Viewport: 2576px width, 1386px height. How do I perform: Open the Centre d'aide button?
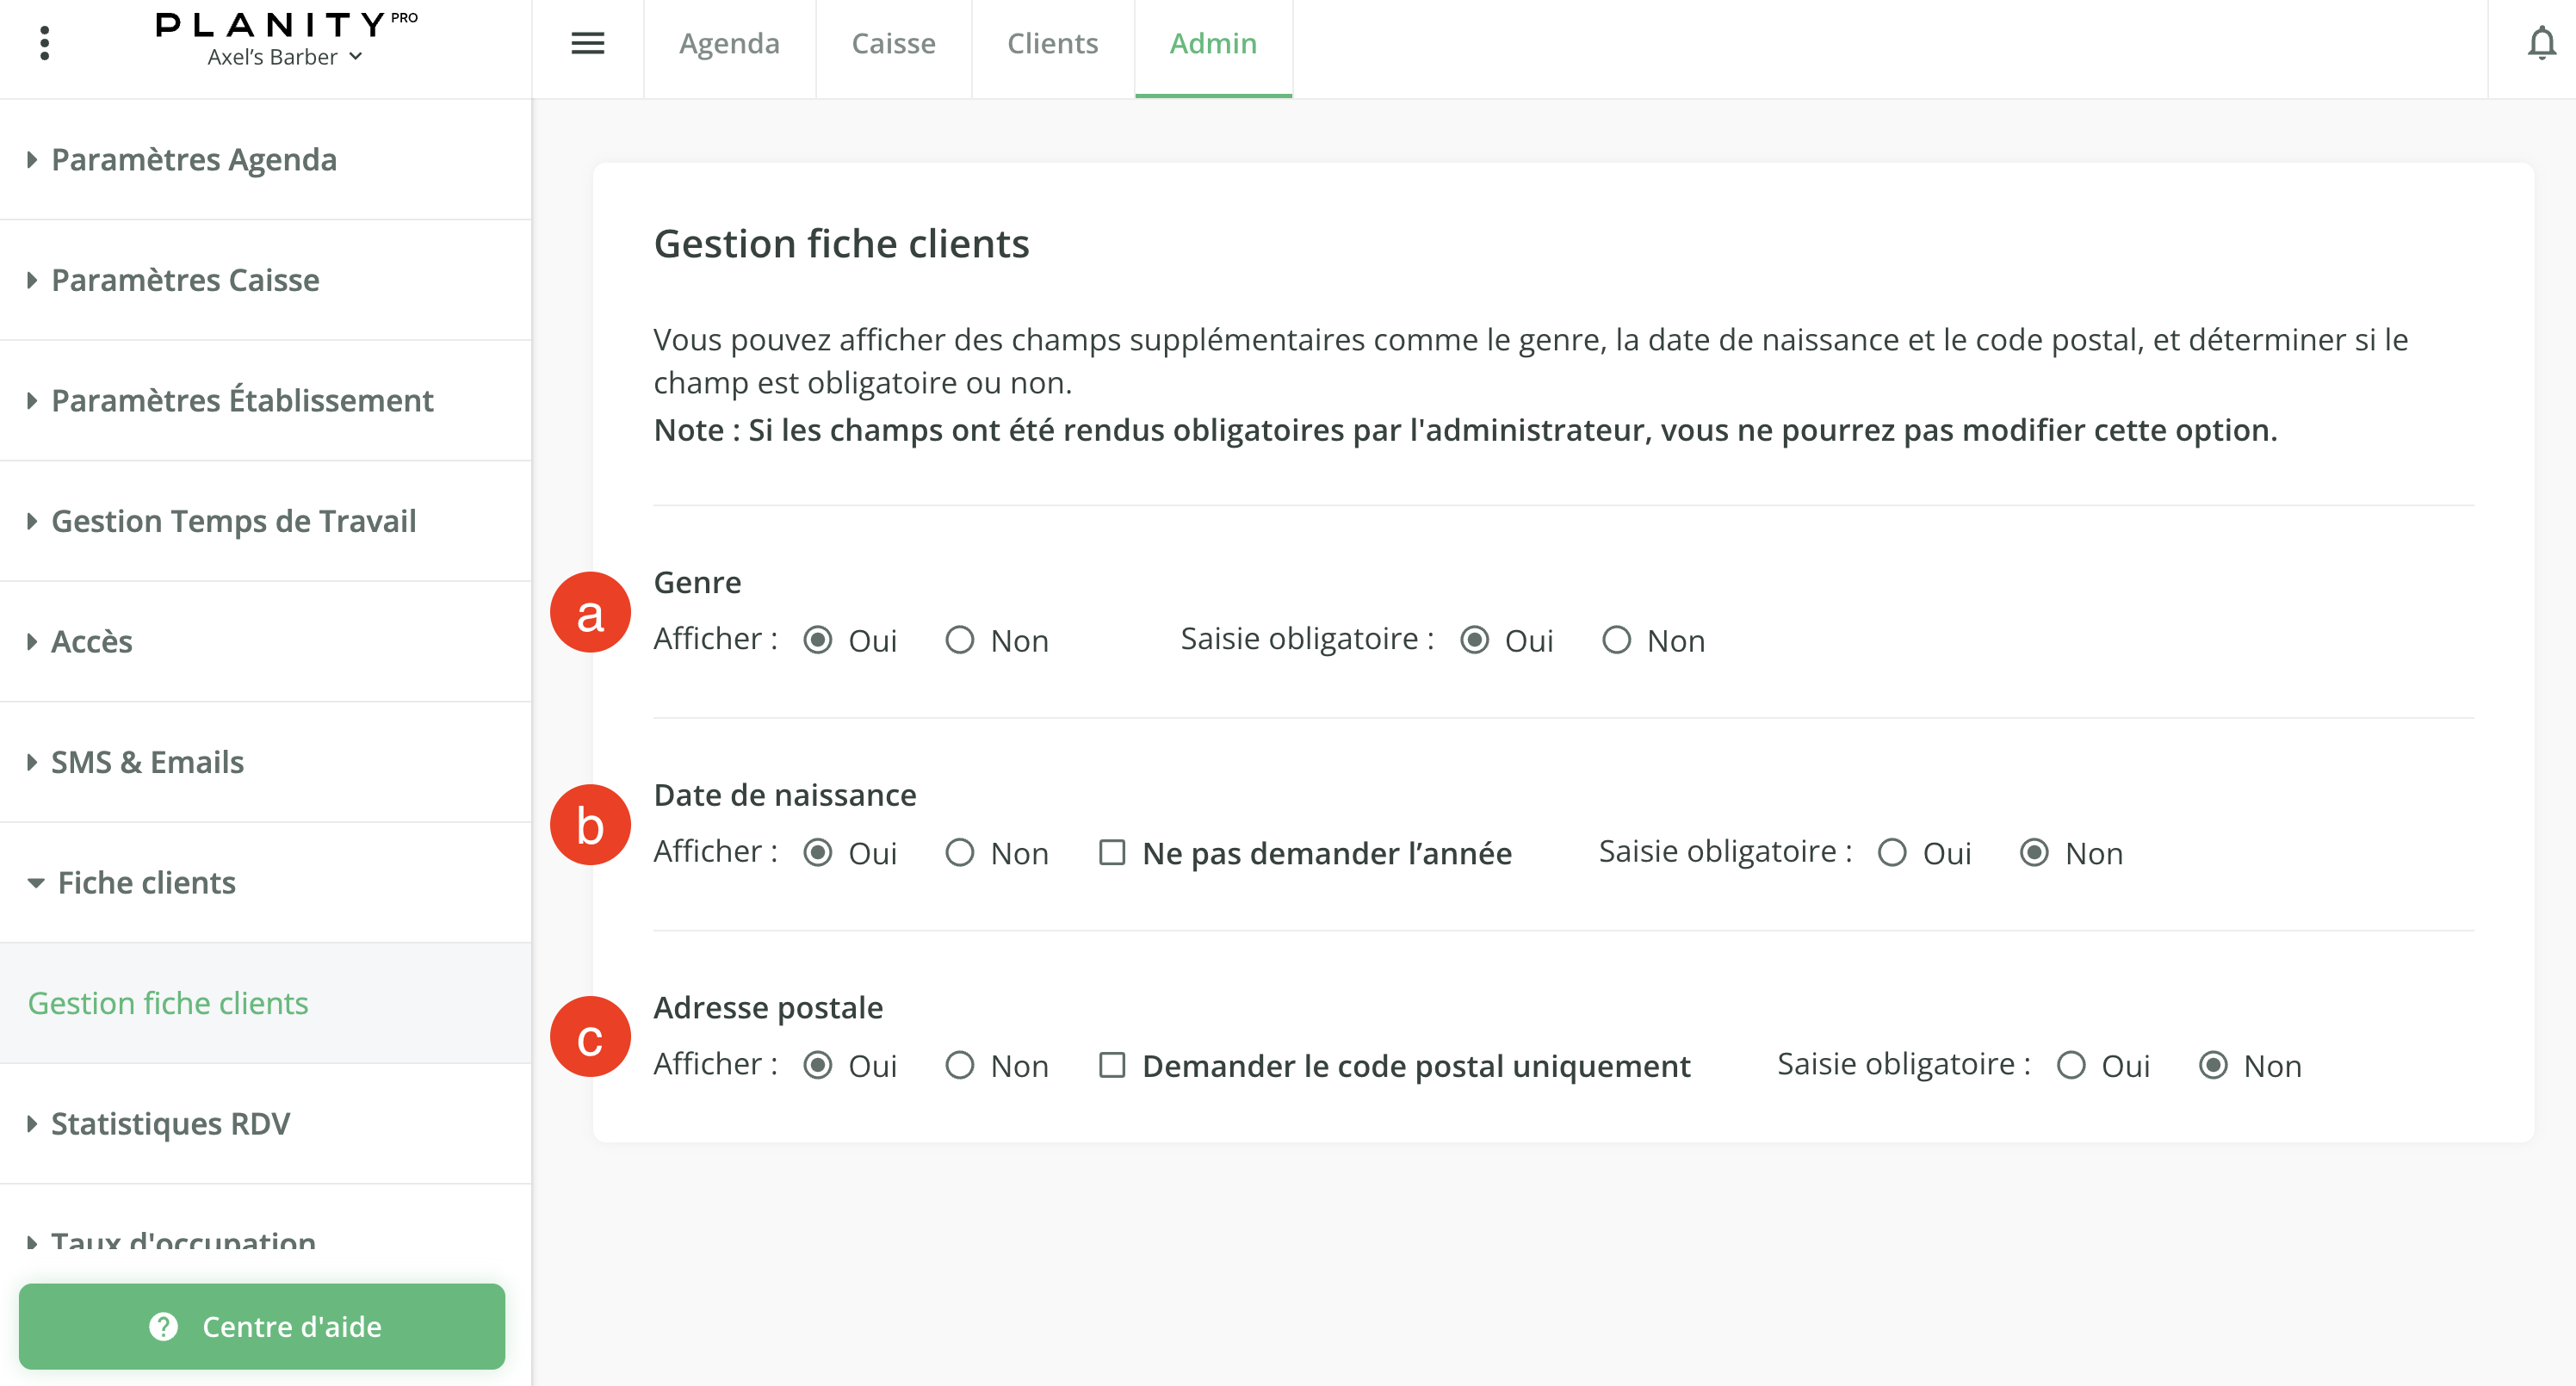262,1326
